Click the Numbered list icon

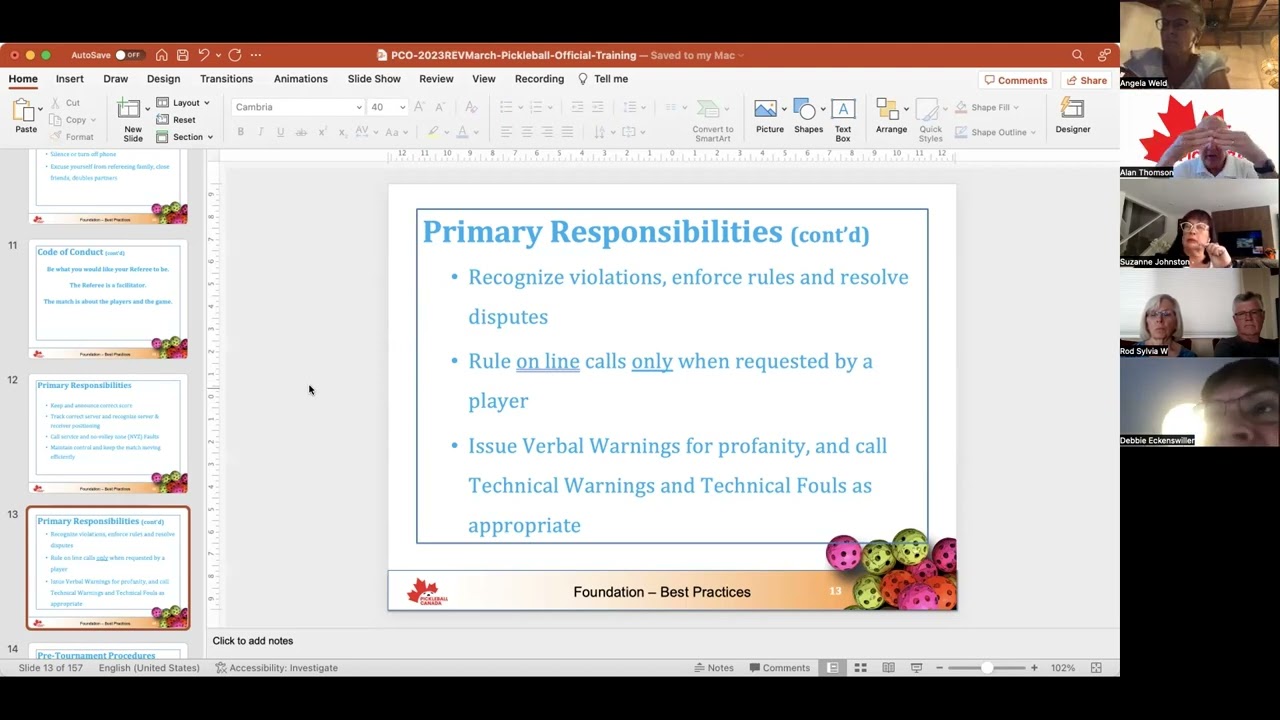coord(536,107)
